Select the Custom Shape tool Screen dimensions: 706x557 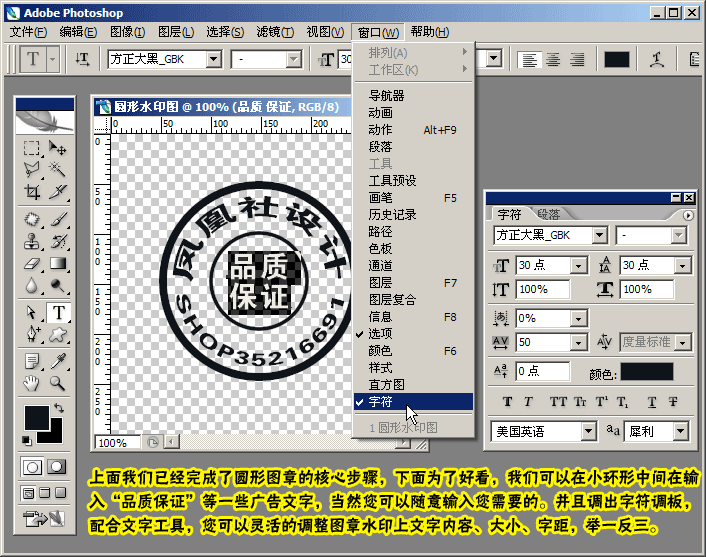coord(58,335)
